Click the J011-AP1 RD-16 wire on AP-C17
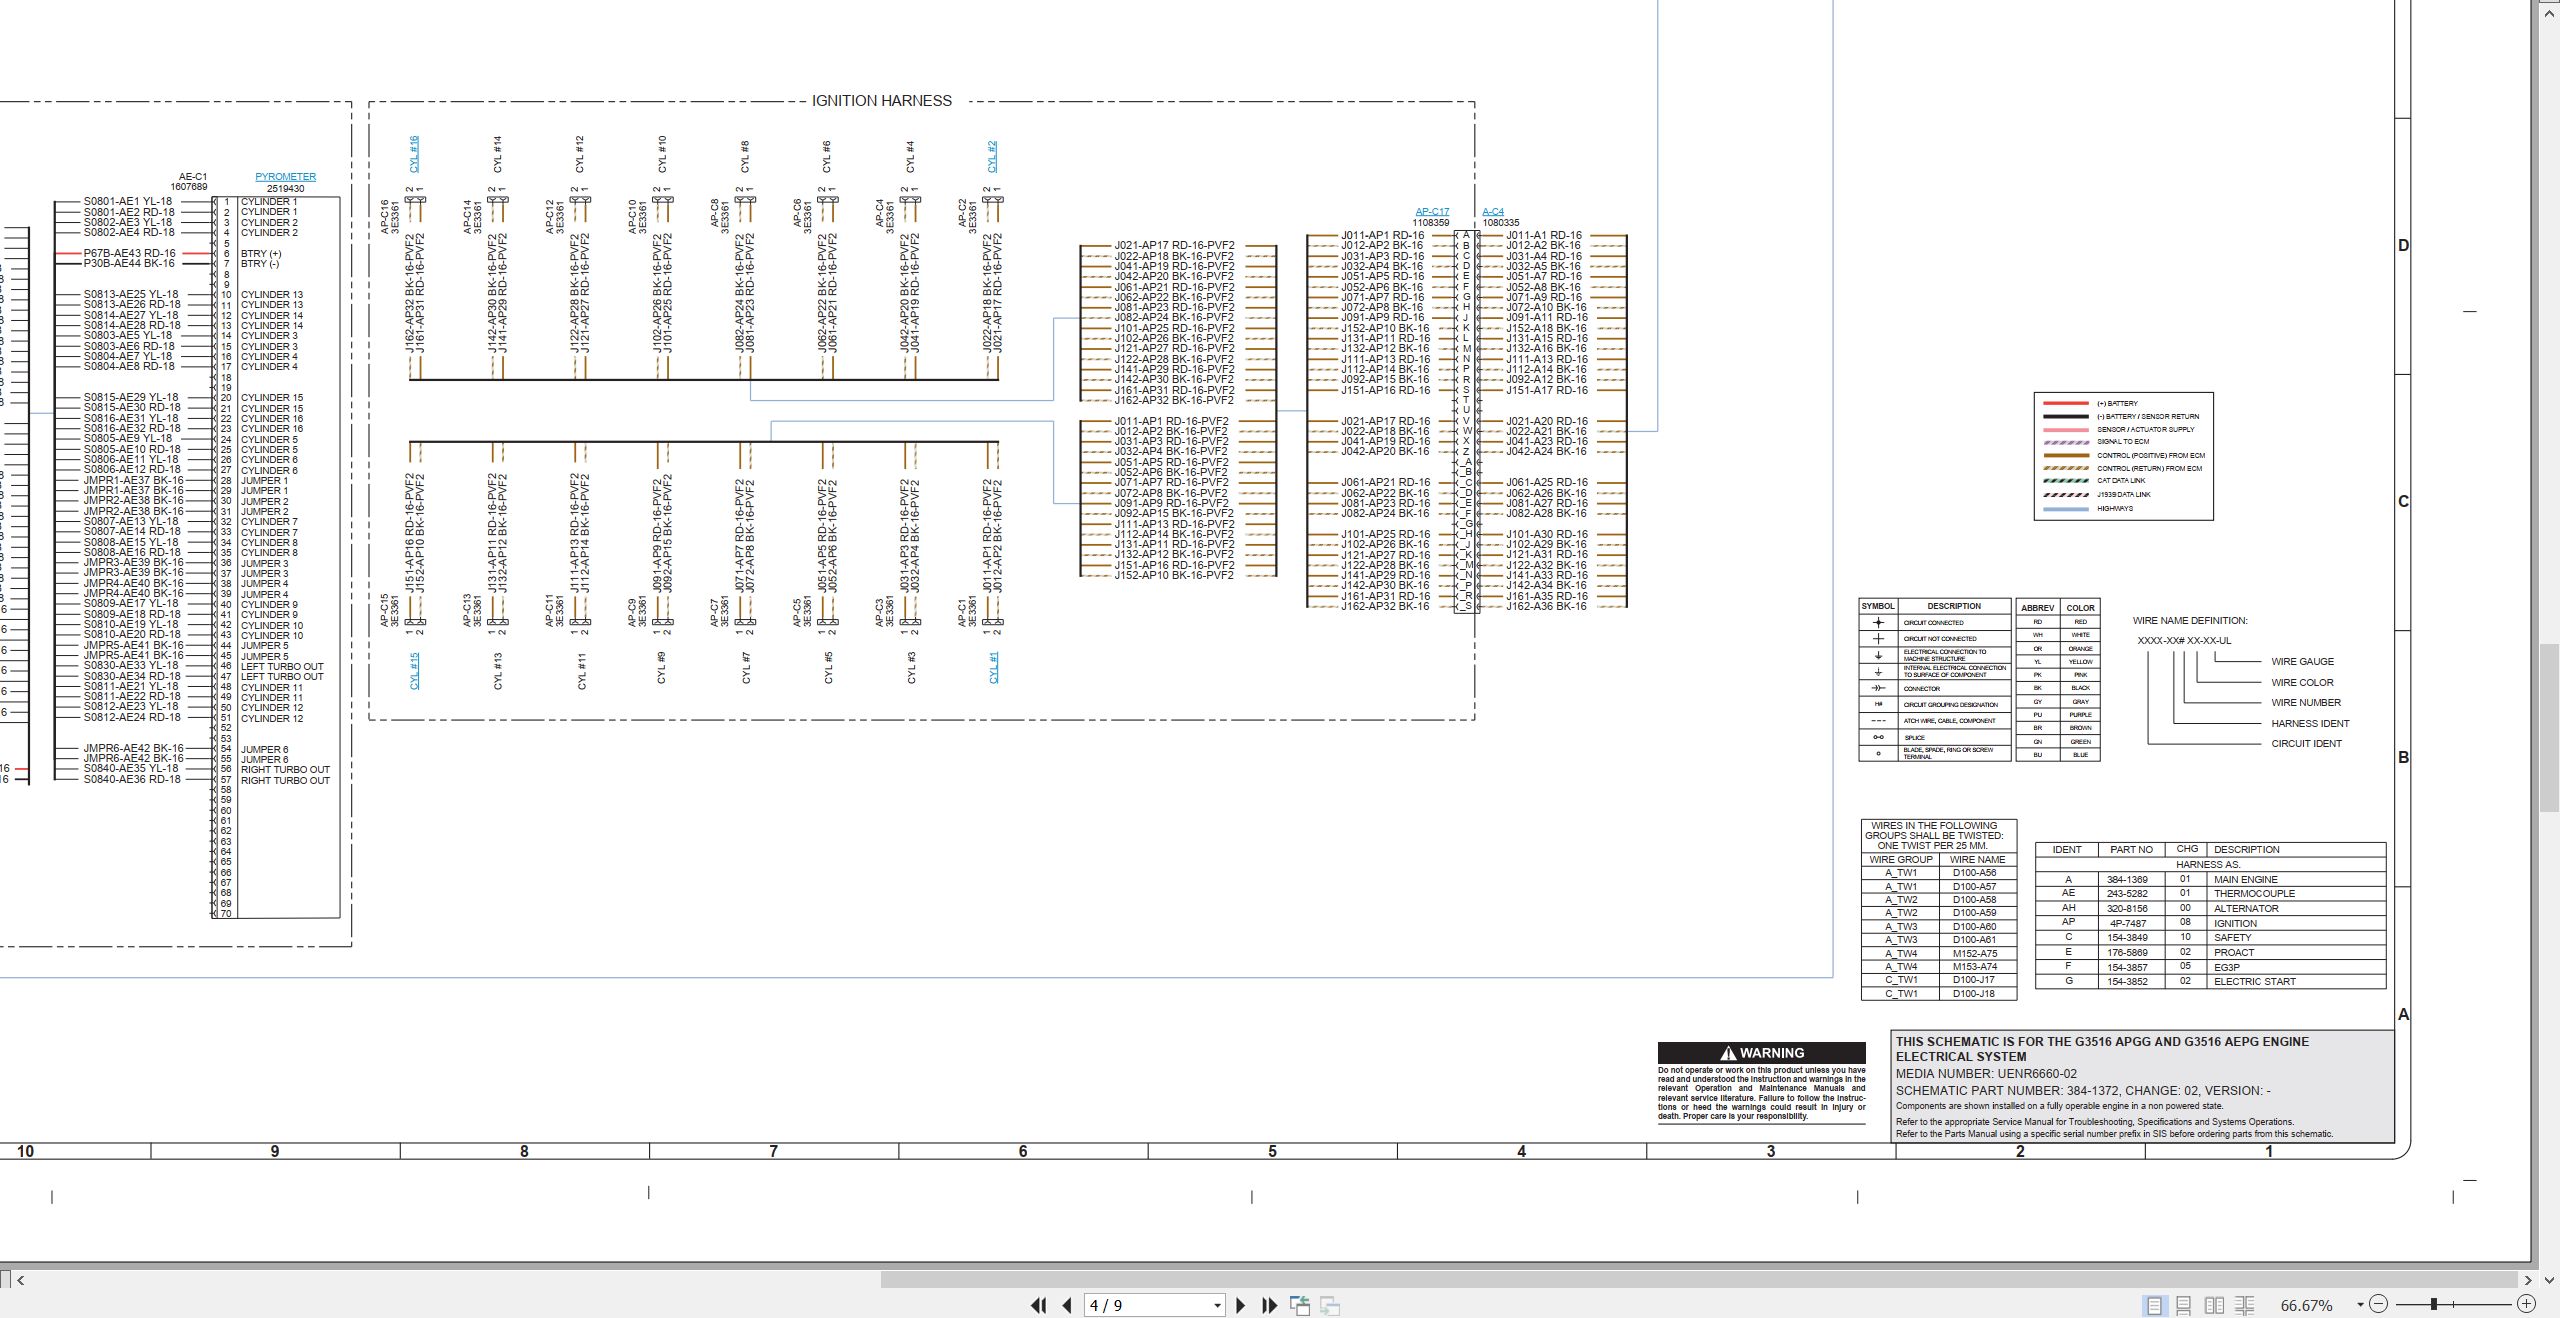Screen dimensions: 2560x1318 click(1382, 236)
